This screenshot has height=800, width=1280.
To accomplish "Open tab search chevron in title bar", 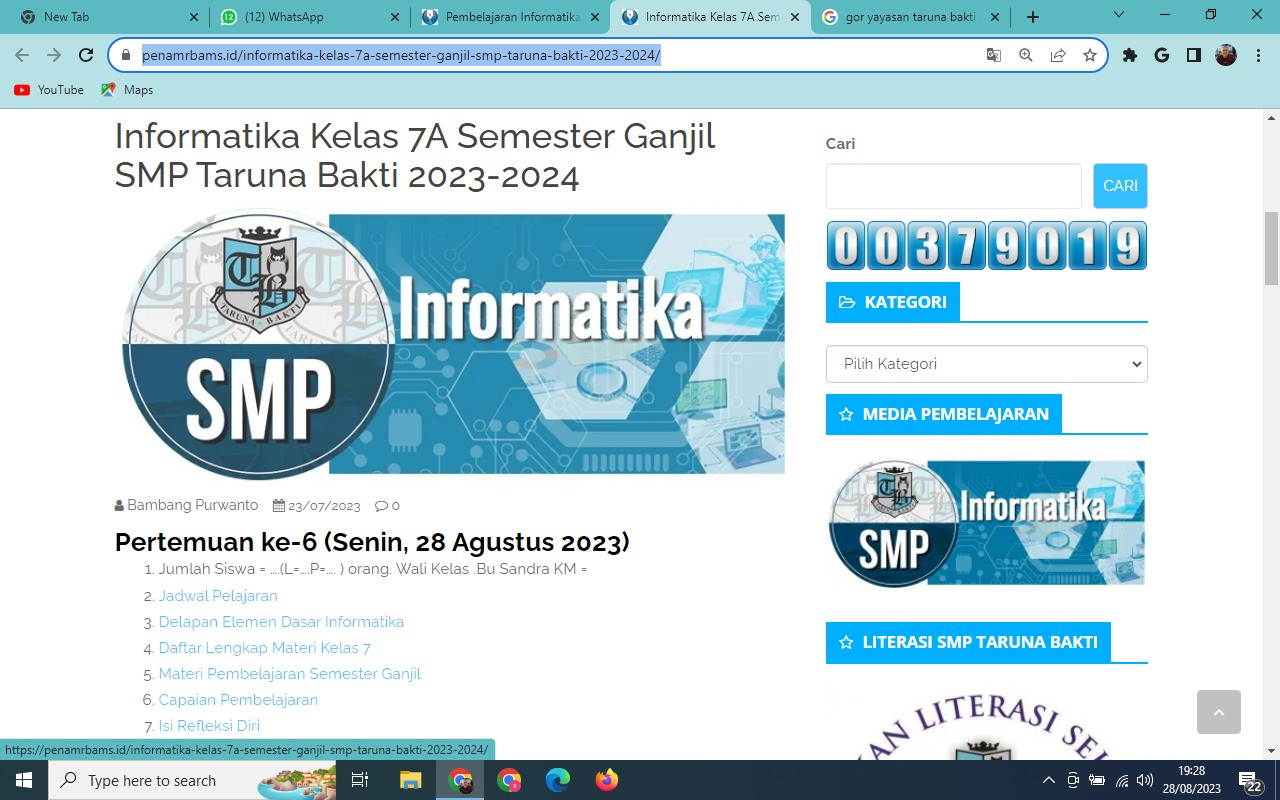I will point(1119,15).
